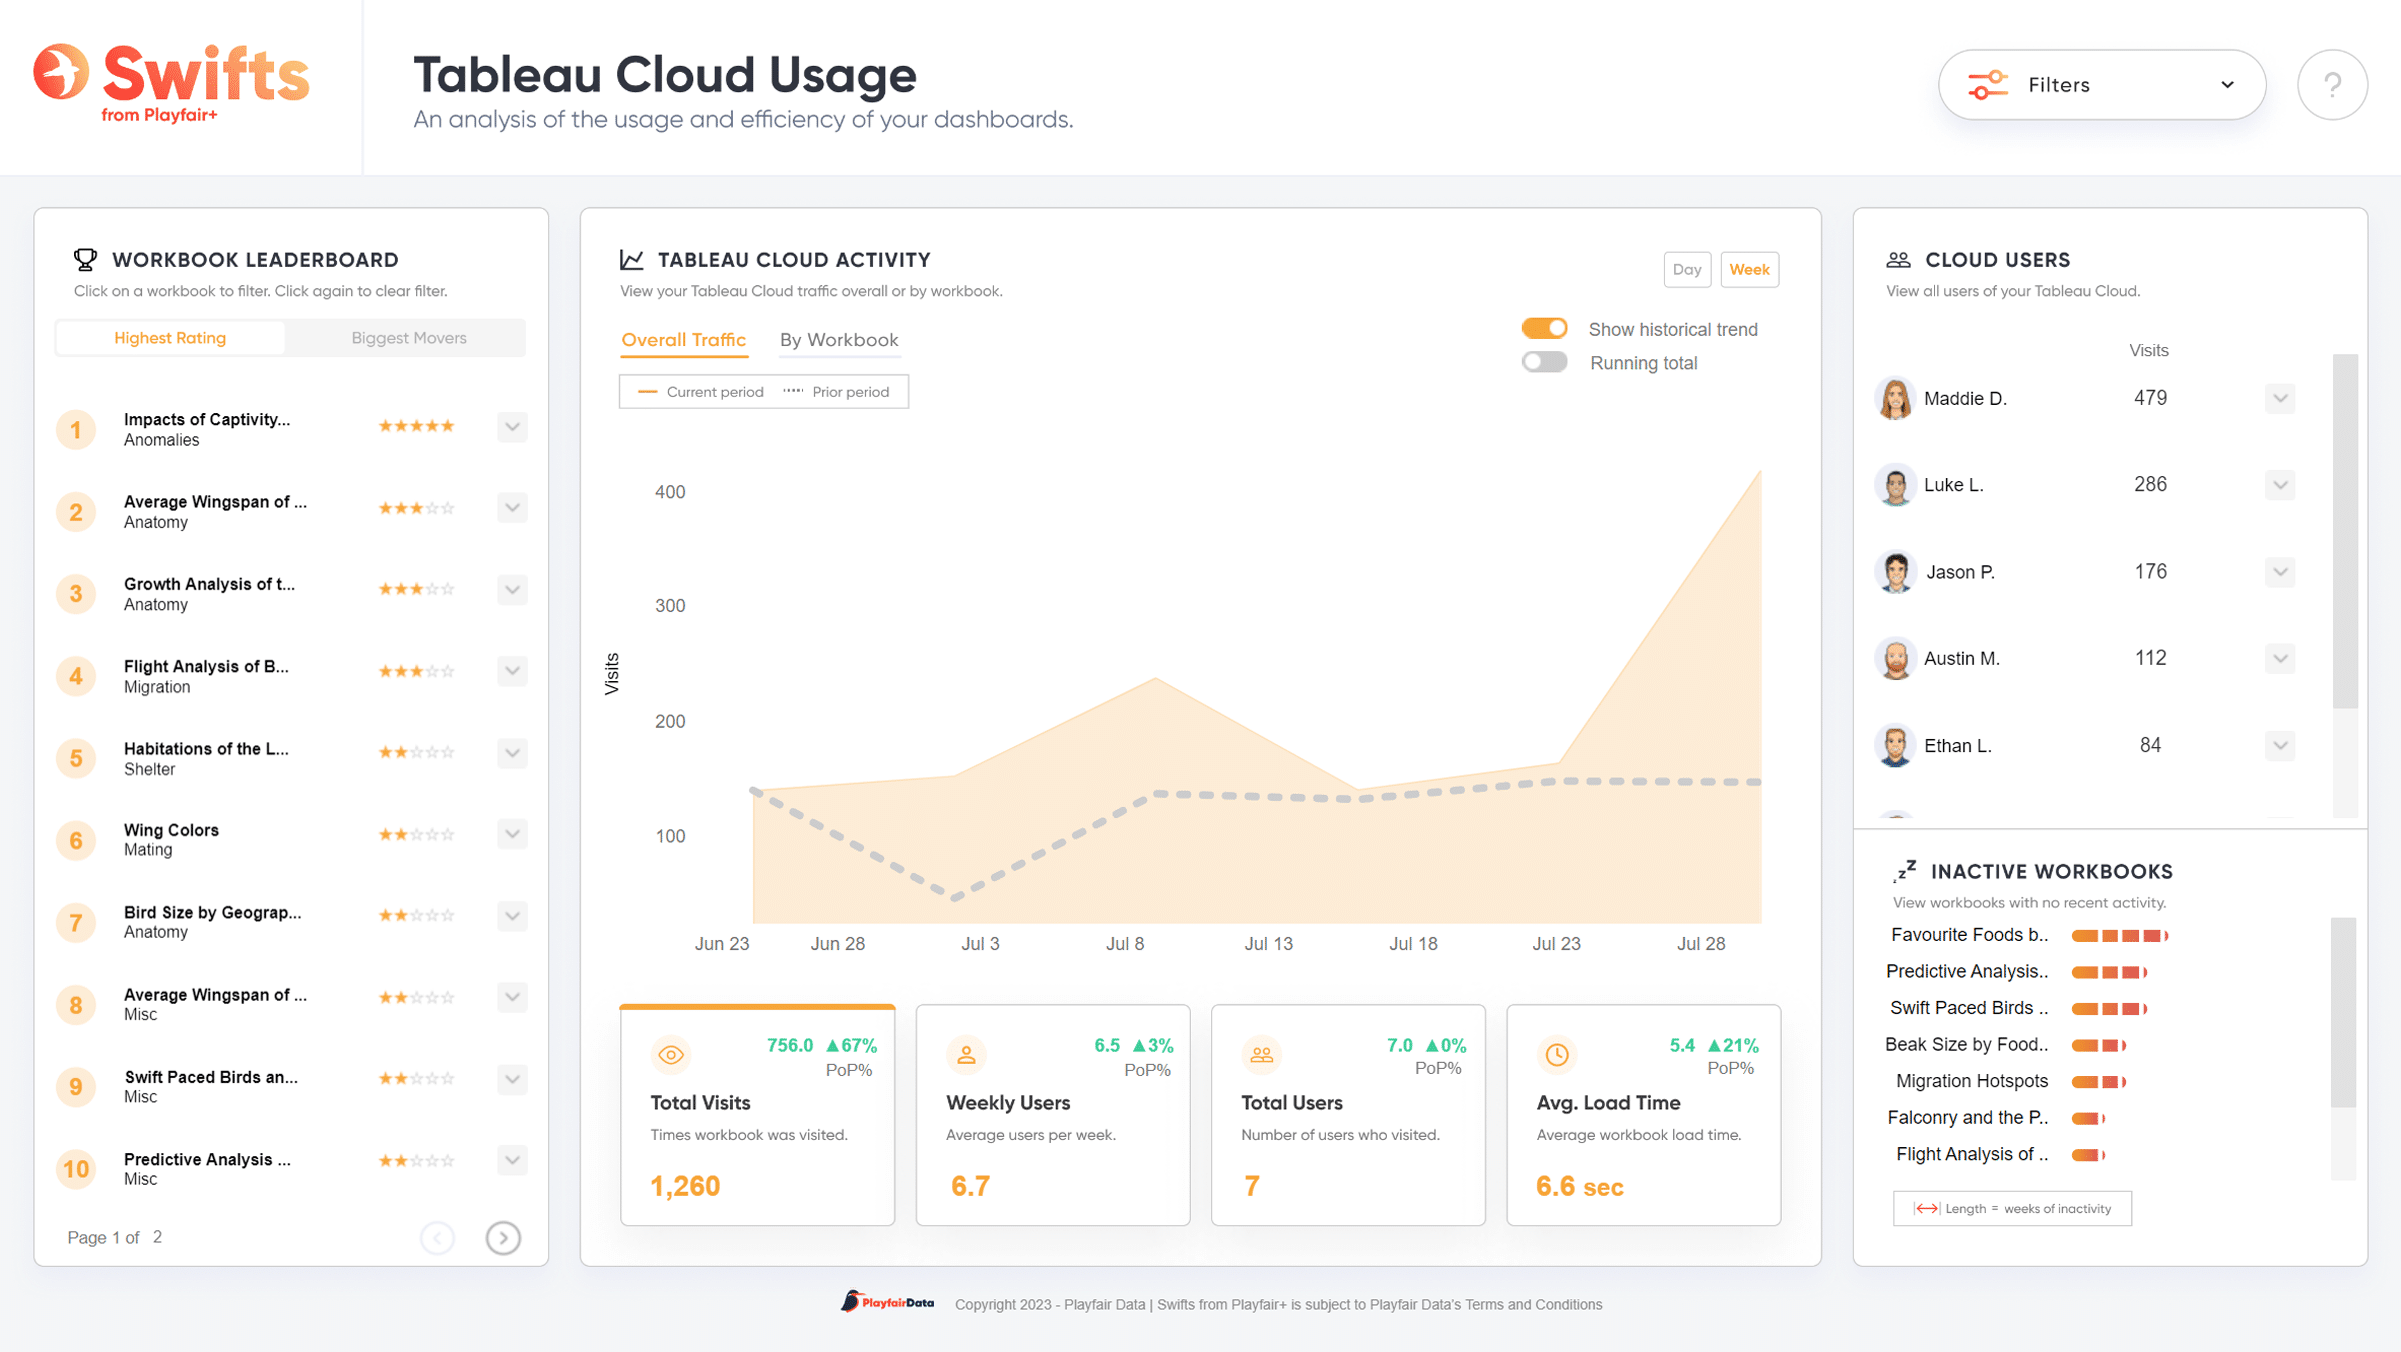
Task: Click the Playfair Data footer logo
Action: 887,1302
